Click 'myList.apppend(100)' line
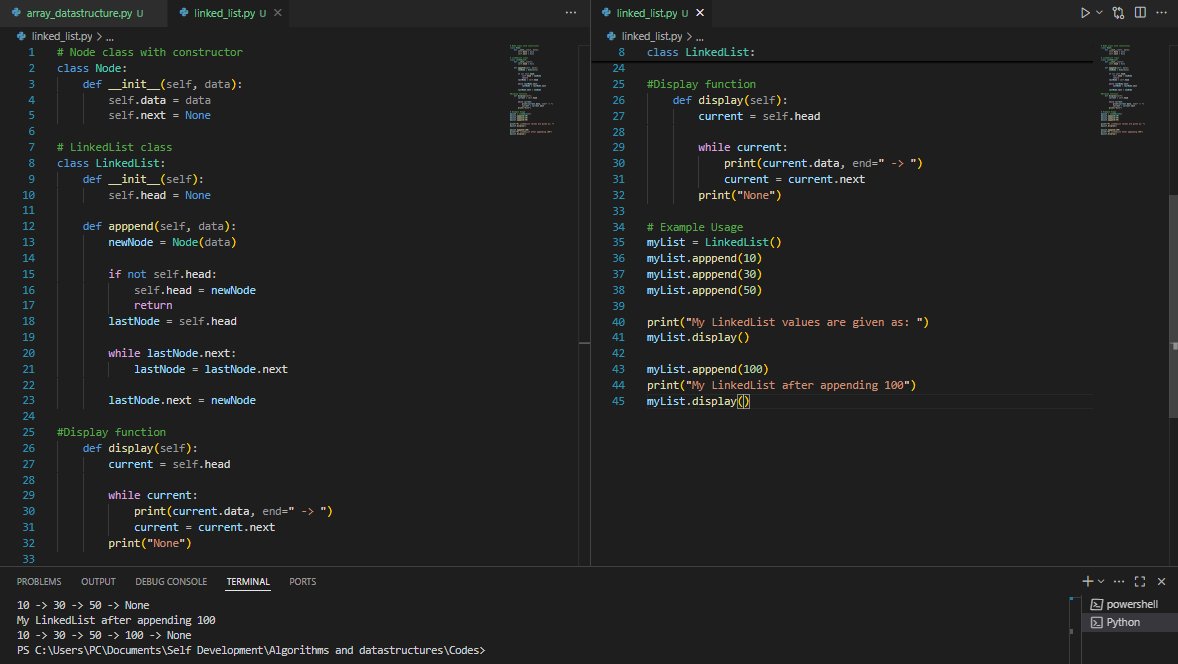Image resolution: width=1178 pixels, height=664 pixels. pyautogui.click(x=708, y=369)
